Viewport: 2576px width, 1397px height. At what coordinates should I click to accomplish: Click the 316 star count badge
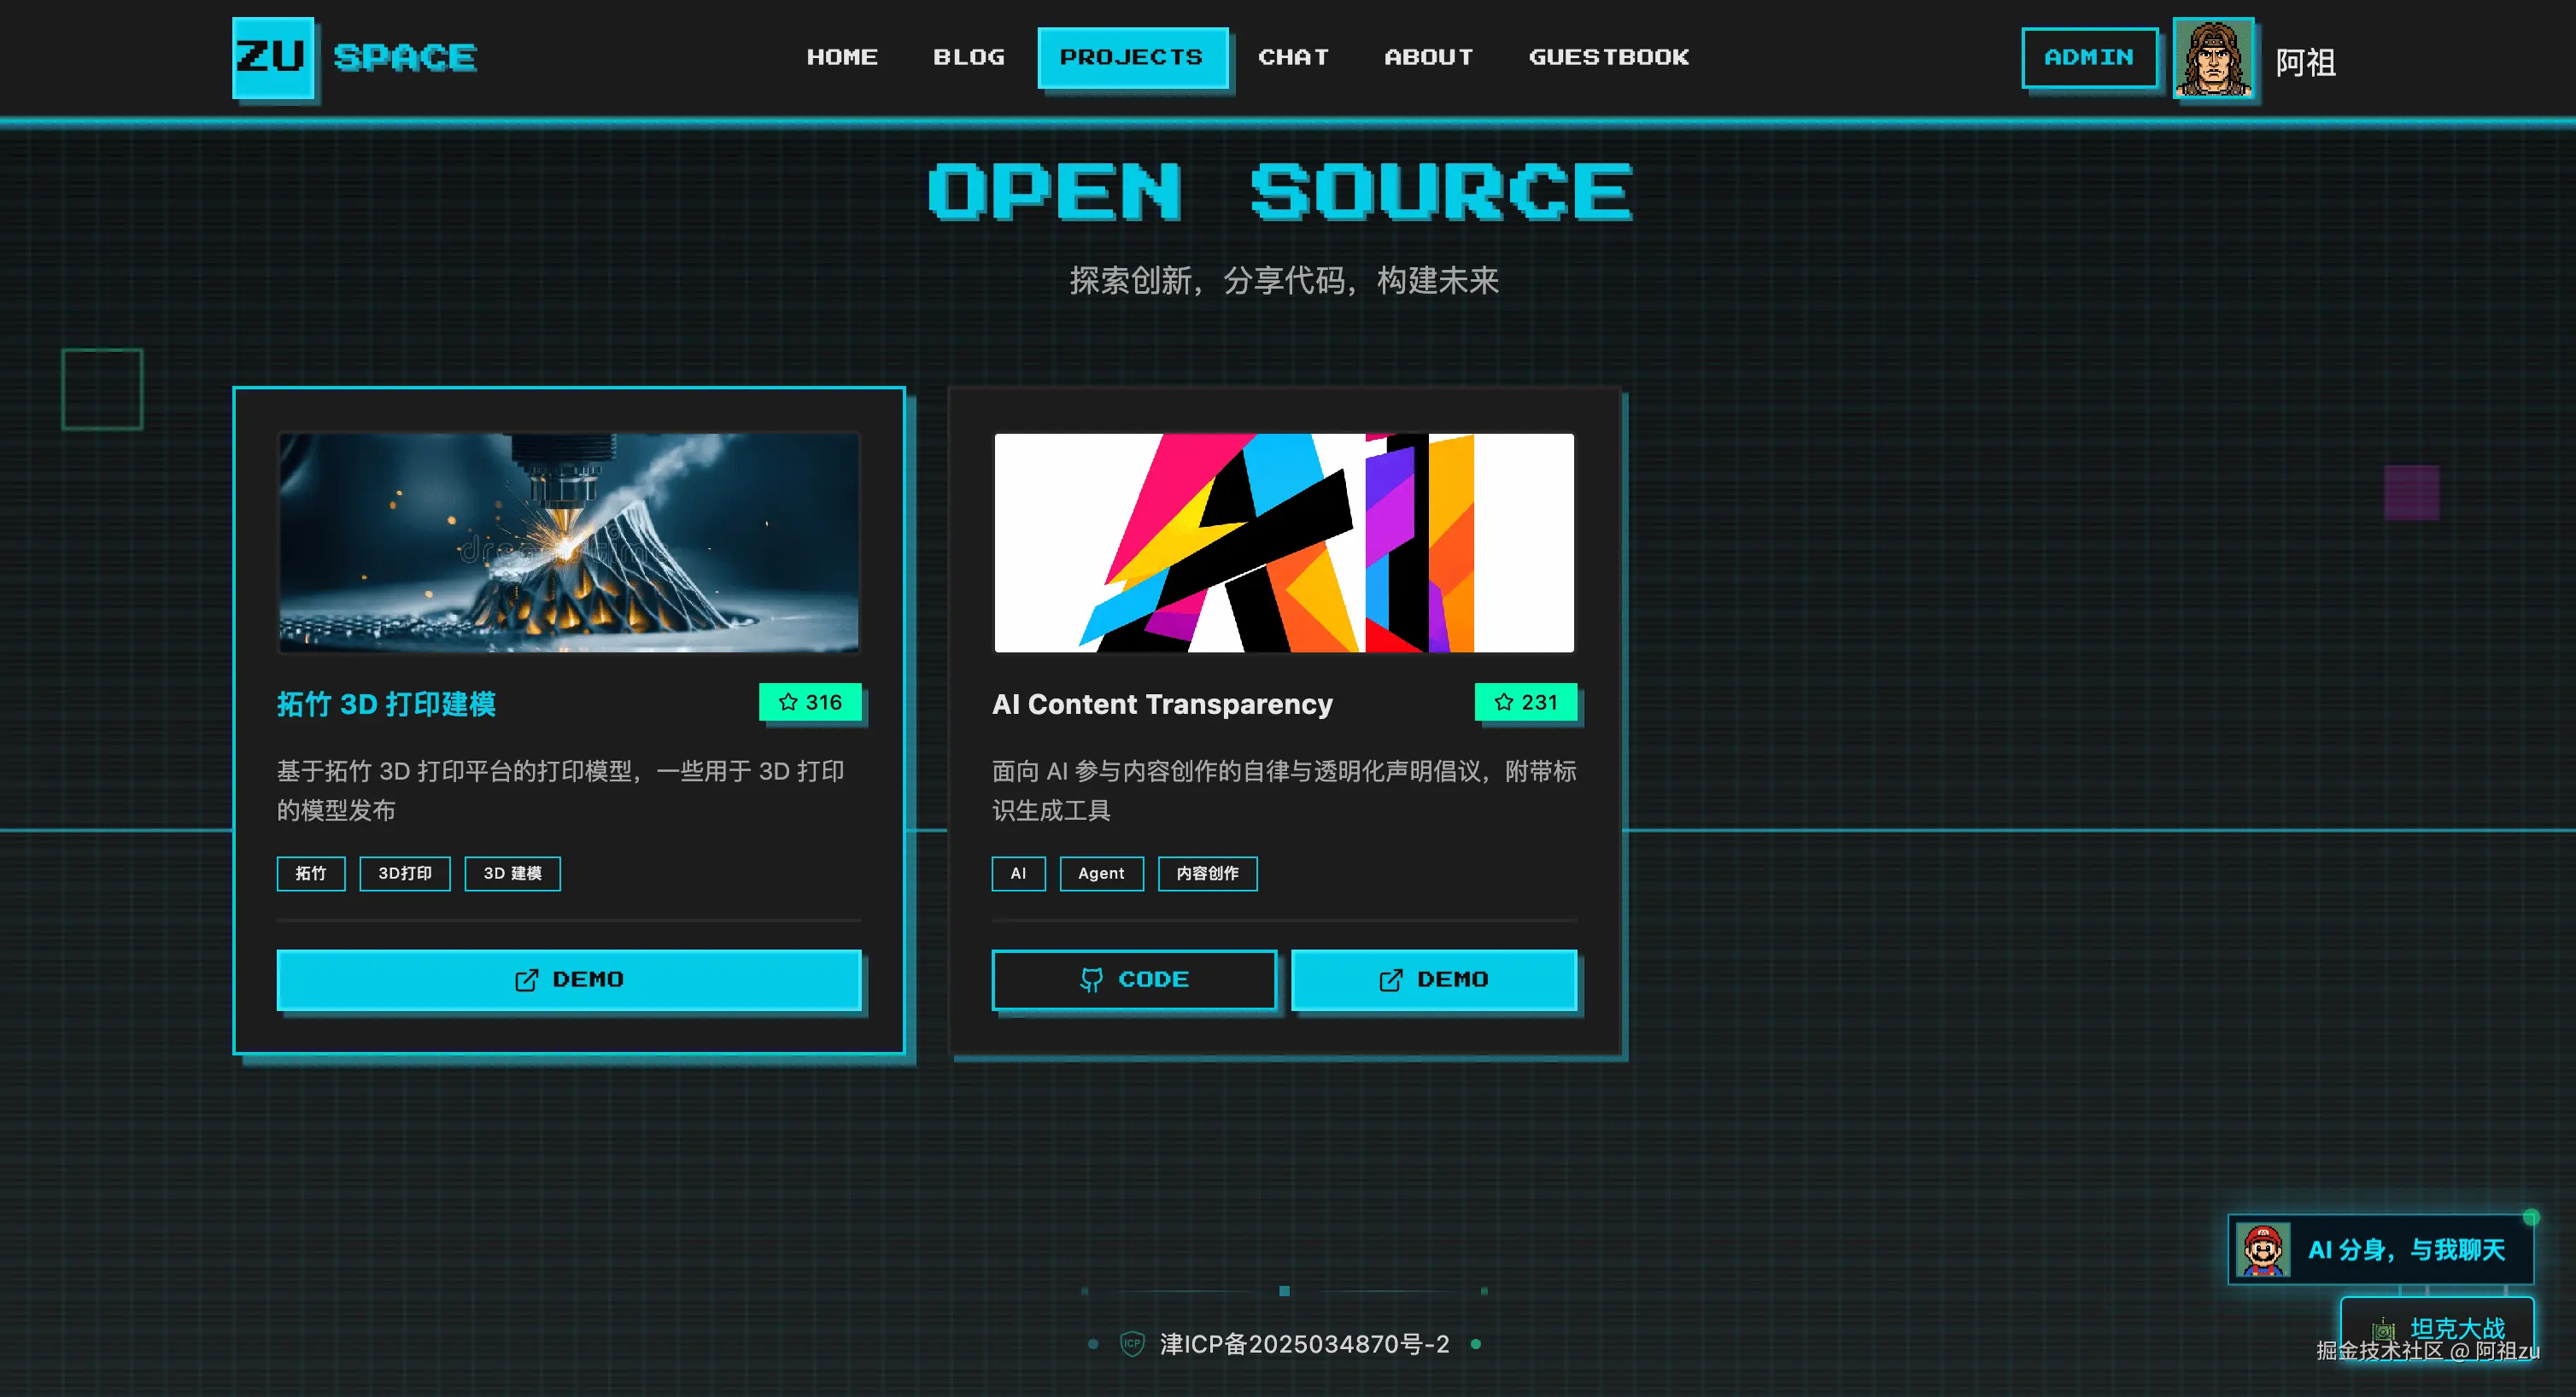click(810, 702)
